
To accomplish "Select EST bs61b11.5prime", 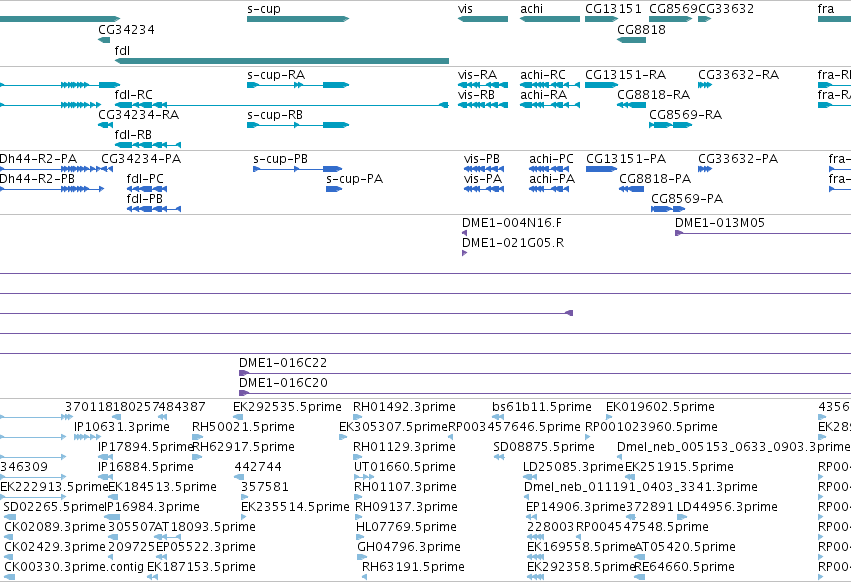I will (542, 407).
